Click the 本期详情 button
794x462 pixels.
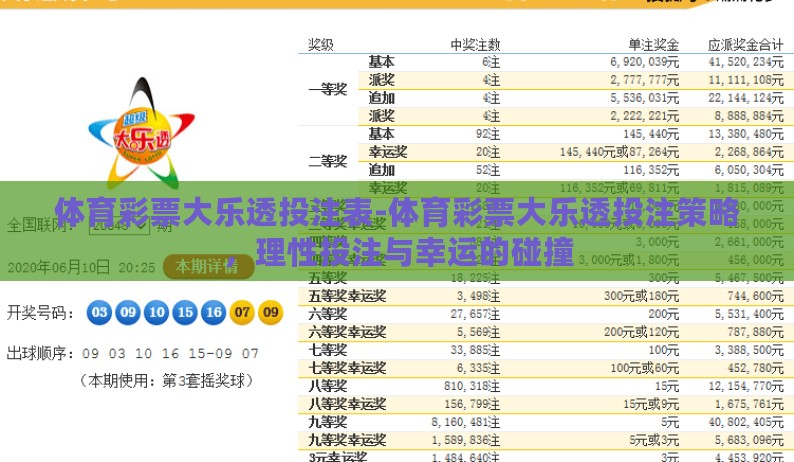pos(209,266)
